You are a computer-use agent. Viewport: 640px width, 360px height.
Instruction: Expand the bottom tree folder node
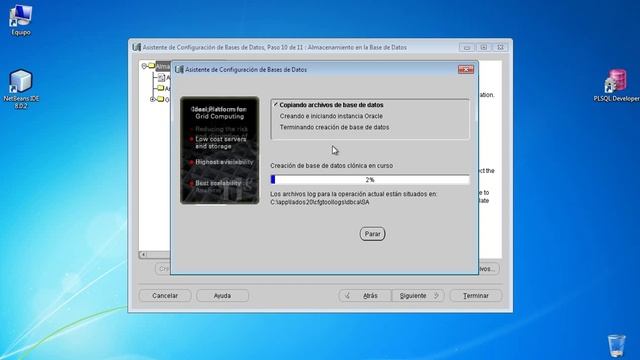click(153, 99)
